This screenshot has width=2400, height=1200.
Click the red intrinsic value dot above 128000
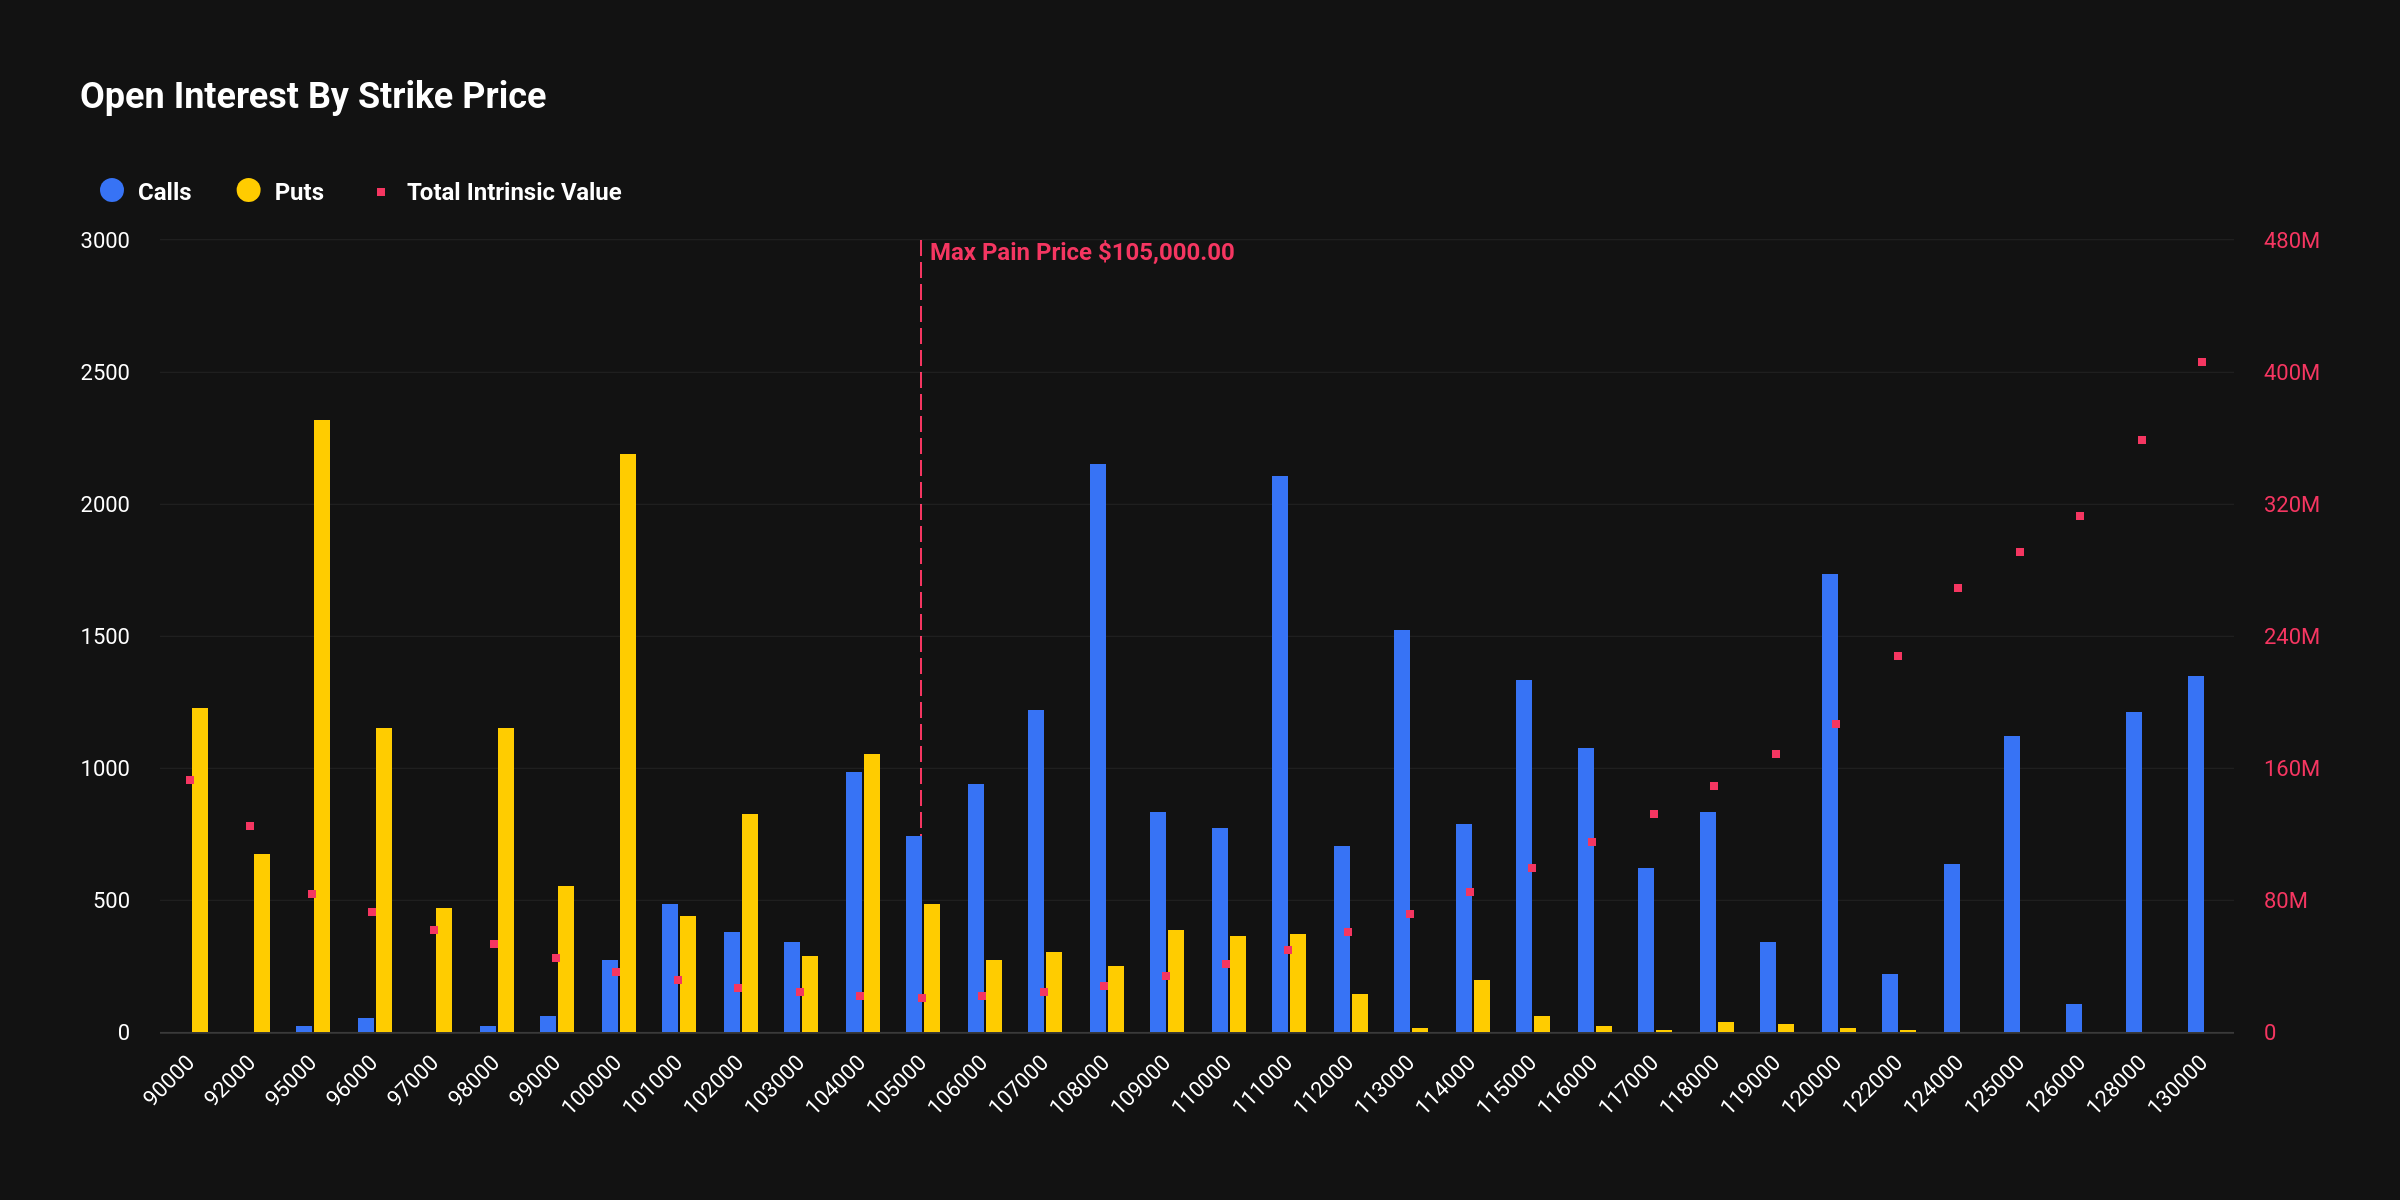[2142, 440]
